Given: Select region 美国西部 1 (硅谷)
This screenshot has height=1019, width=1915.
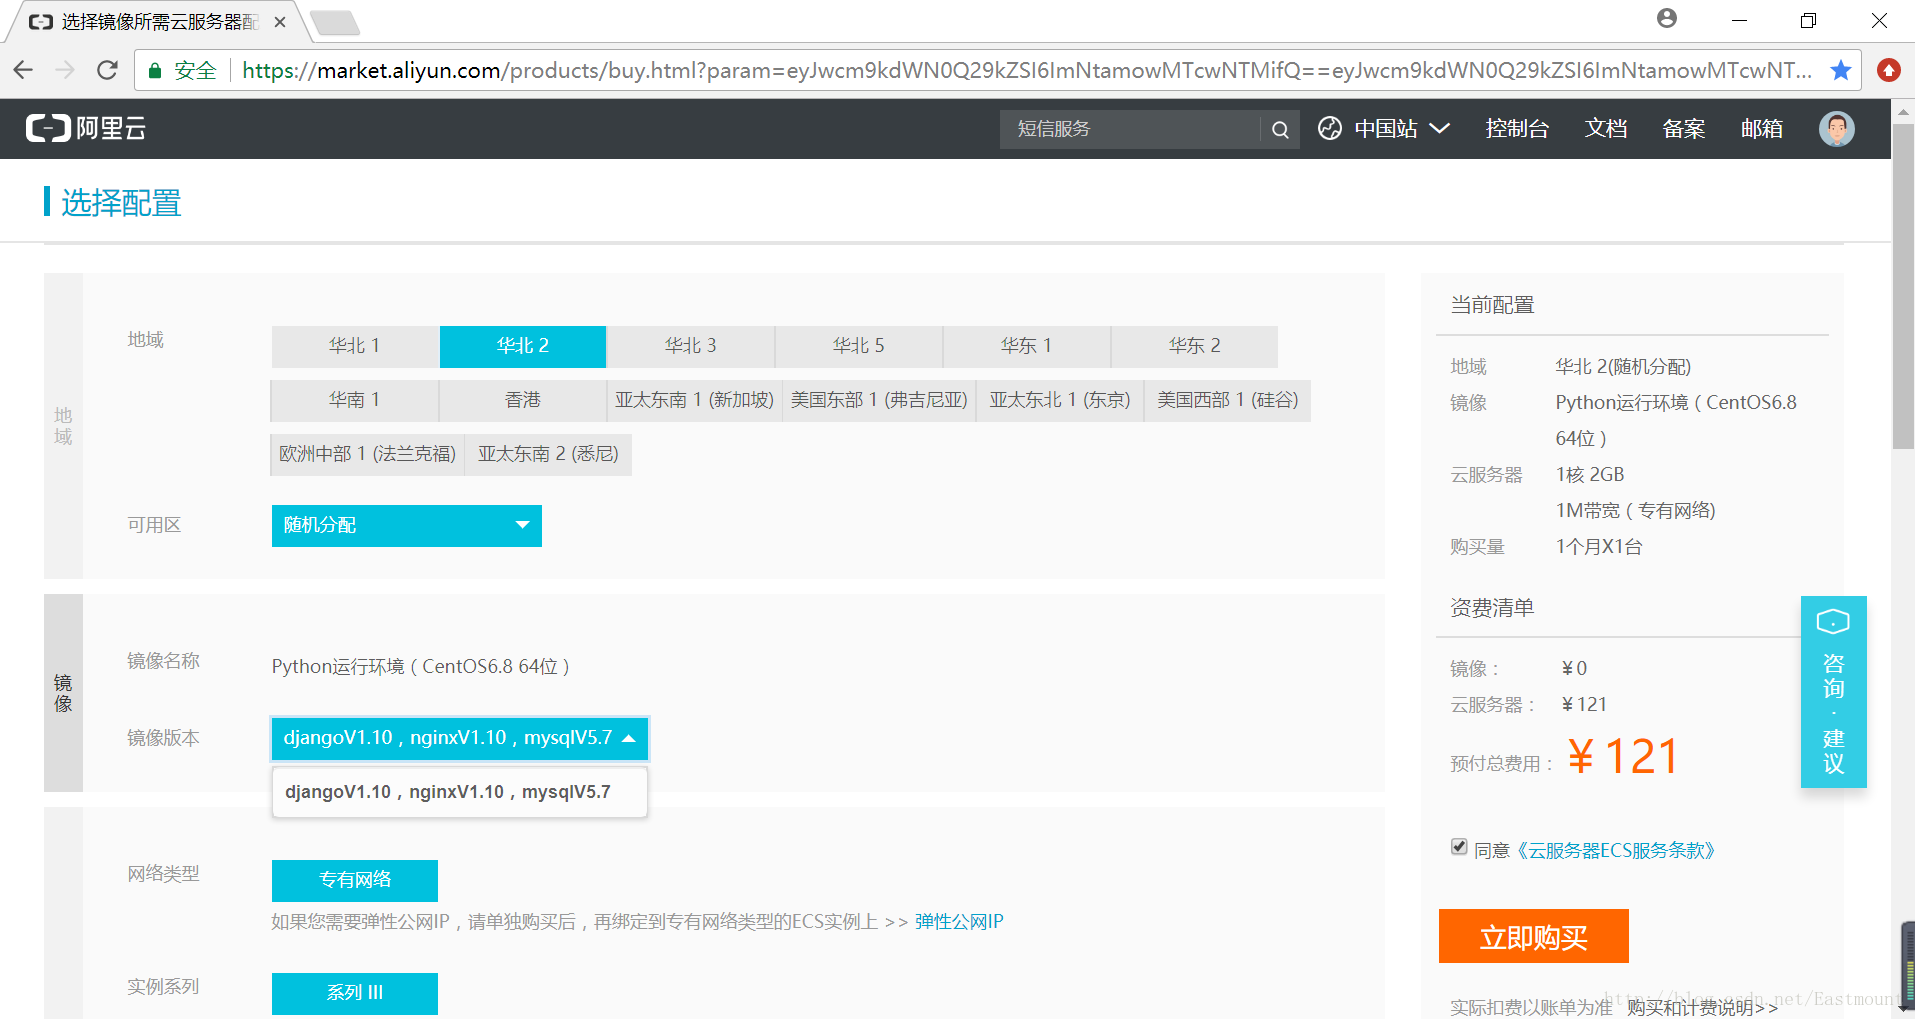Looking at the screenshot, I should pos(1228,400).
